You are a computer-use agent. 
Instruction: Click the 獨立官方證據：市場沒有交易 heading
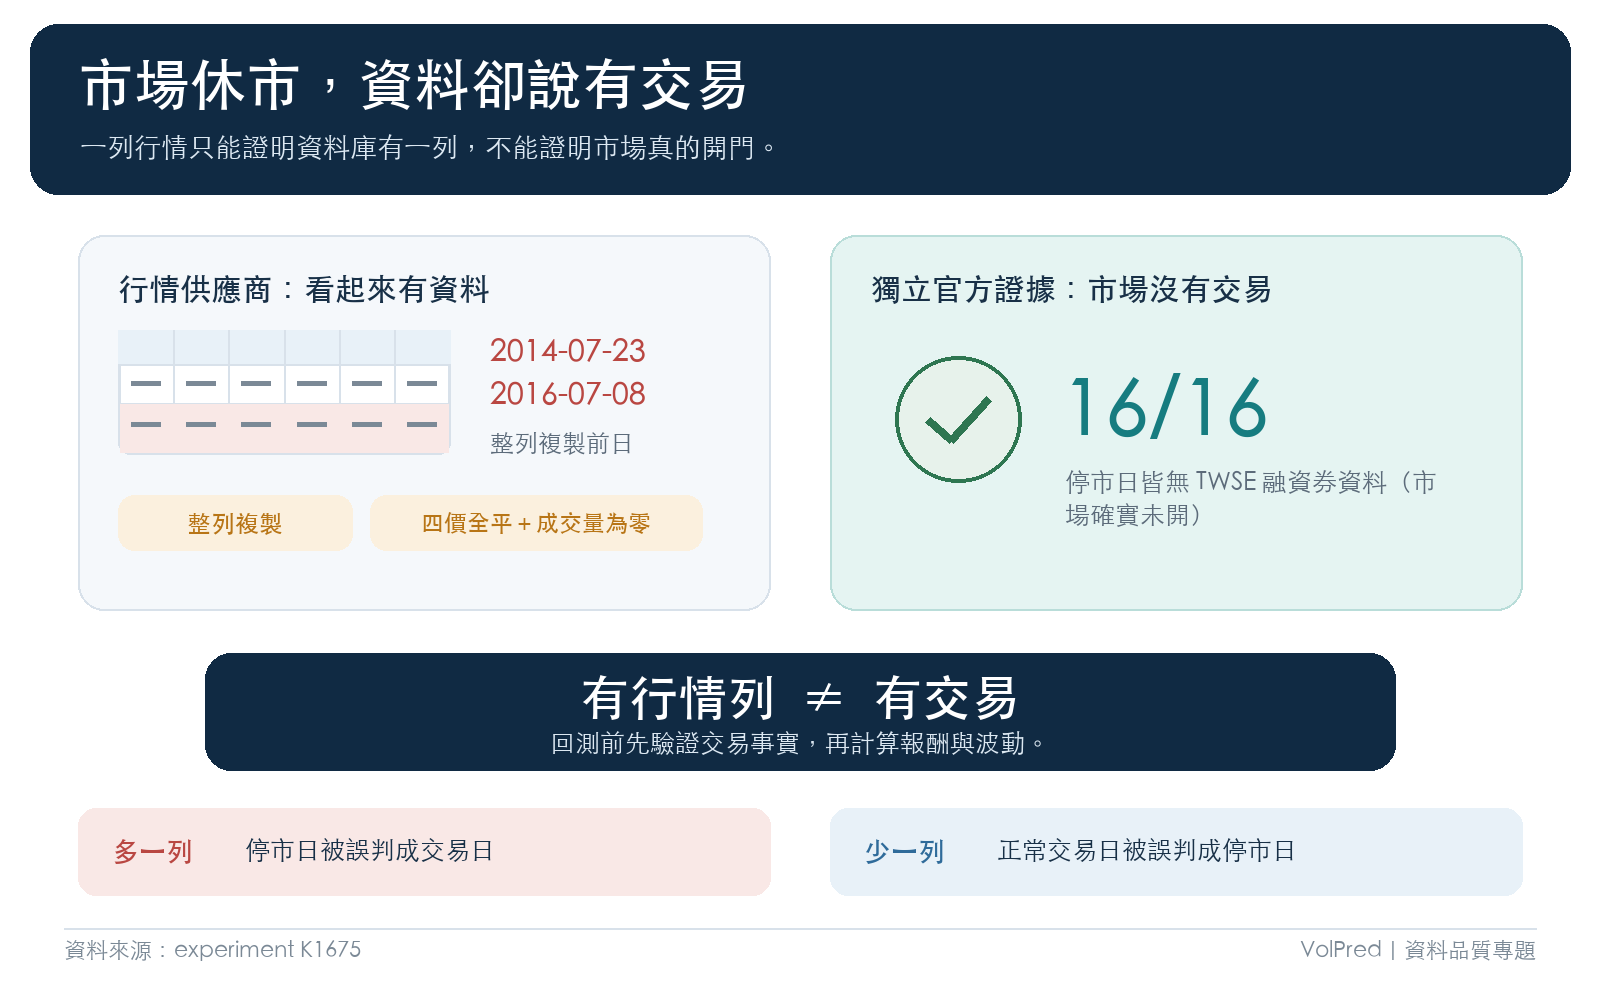tap(1071, 290)
